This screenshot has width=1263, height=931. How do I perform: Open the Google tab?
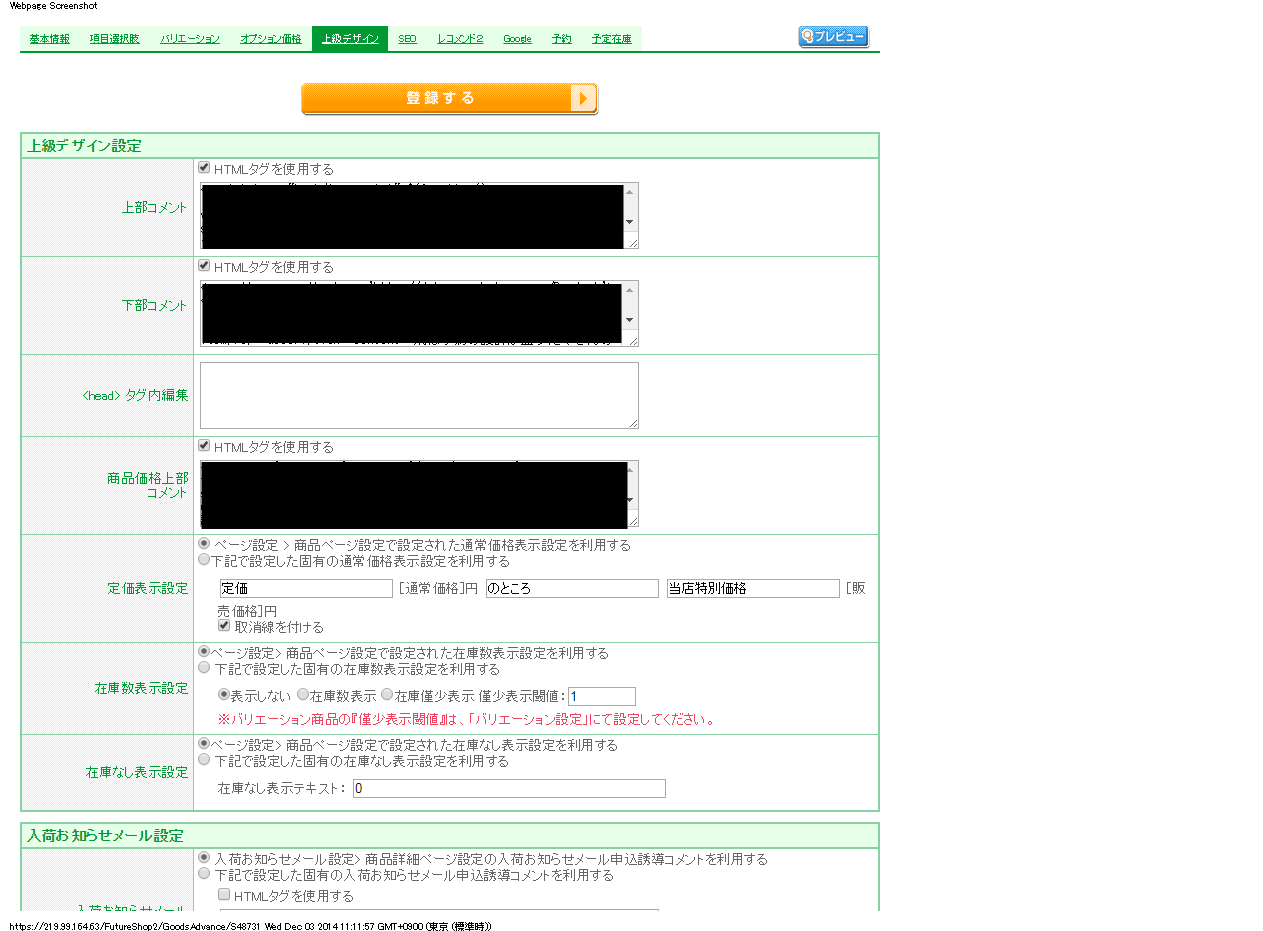pos(517,39)
